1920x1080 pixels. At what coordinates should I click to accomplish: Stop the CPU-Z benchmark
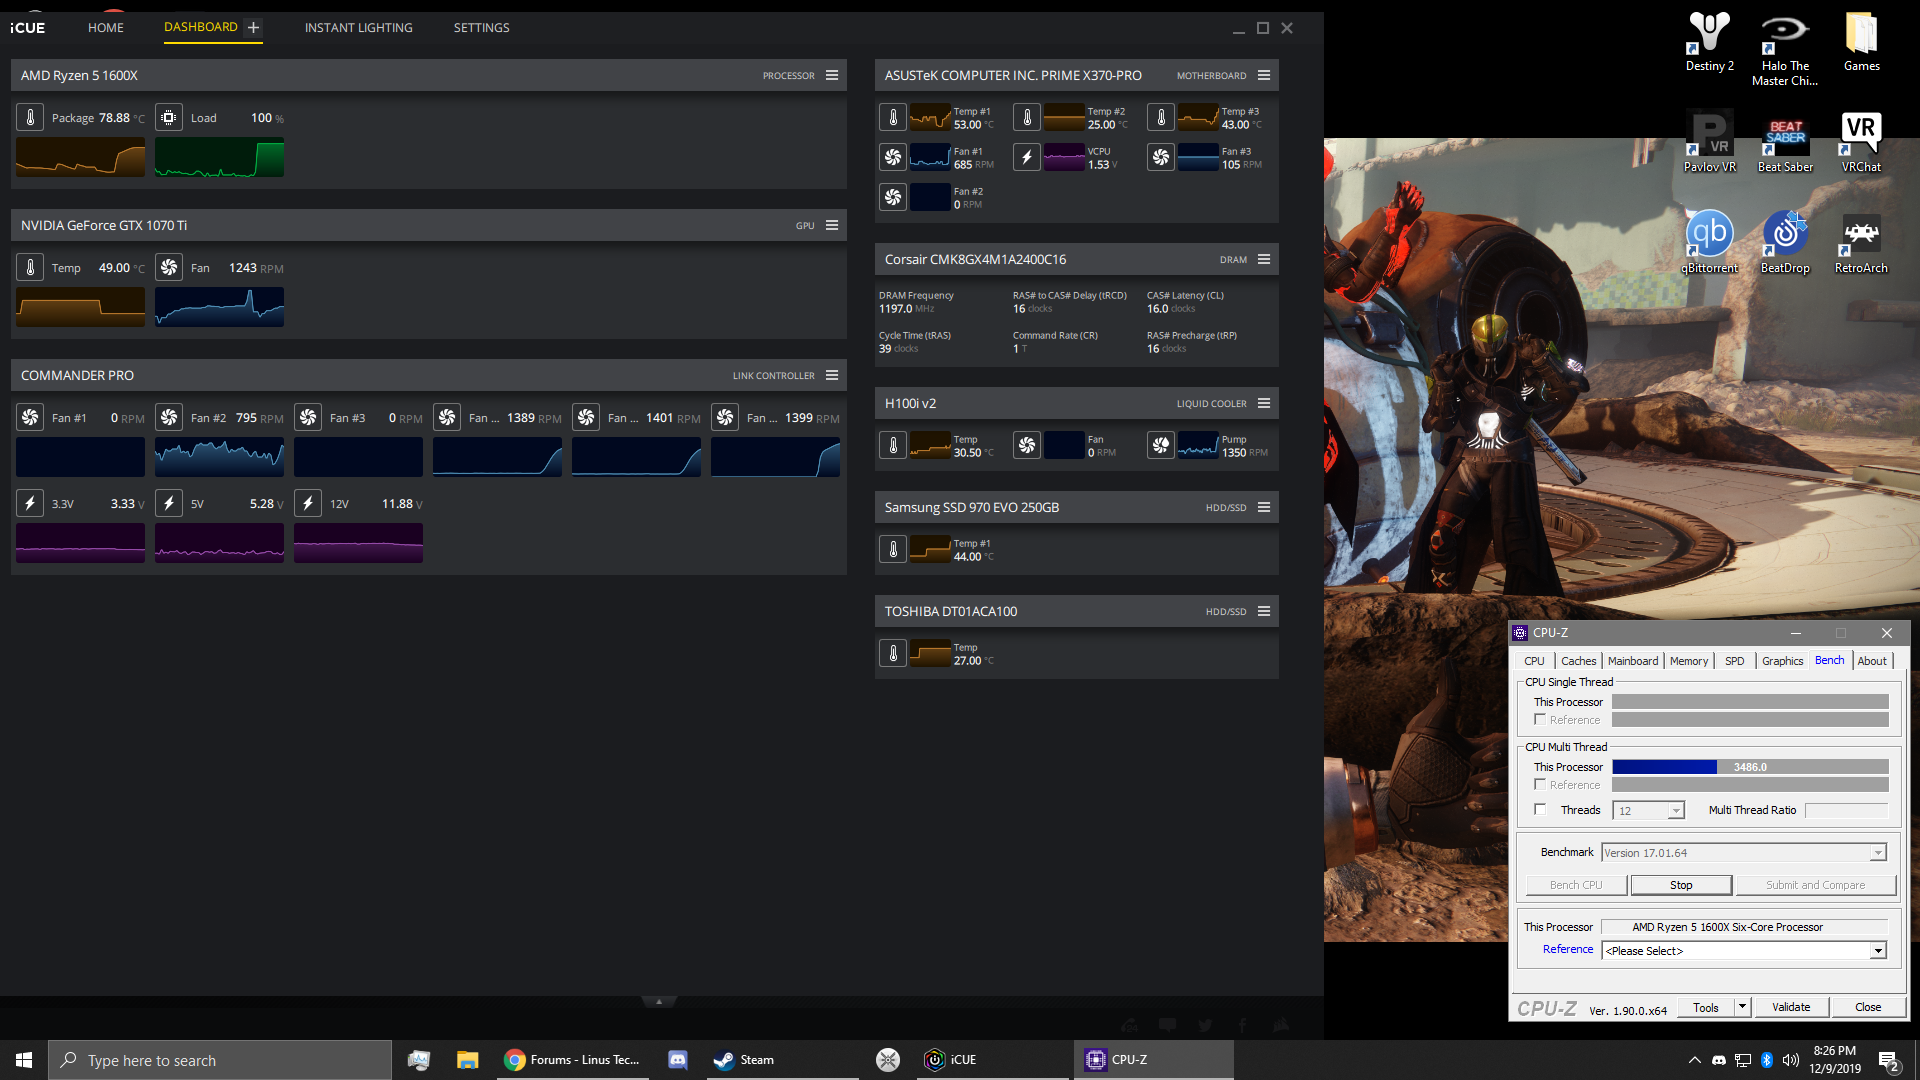click(x=1681, y=885)
